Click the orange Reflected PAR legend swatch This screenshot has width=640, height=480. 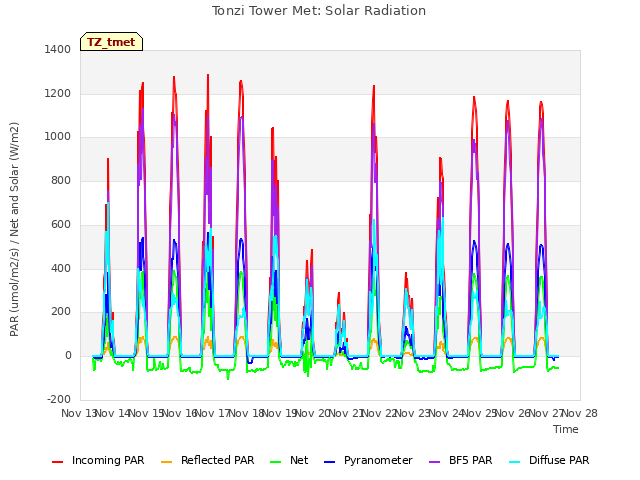pyautogui.click(x=167, y=462)
